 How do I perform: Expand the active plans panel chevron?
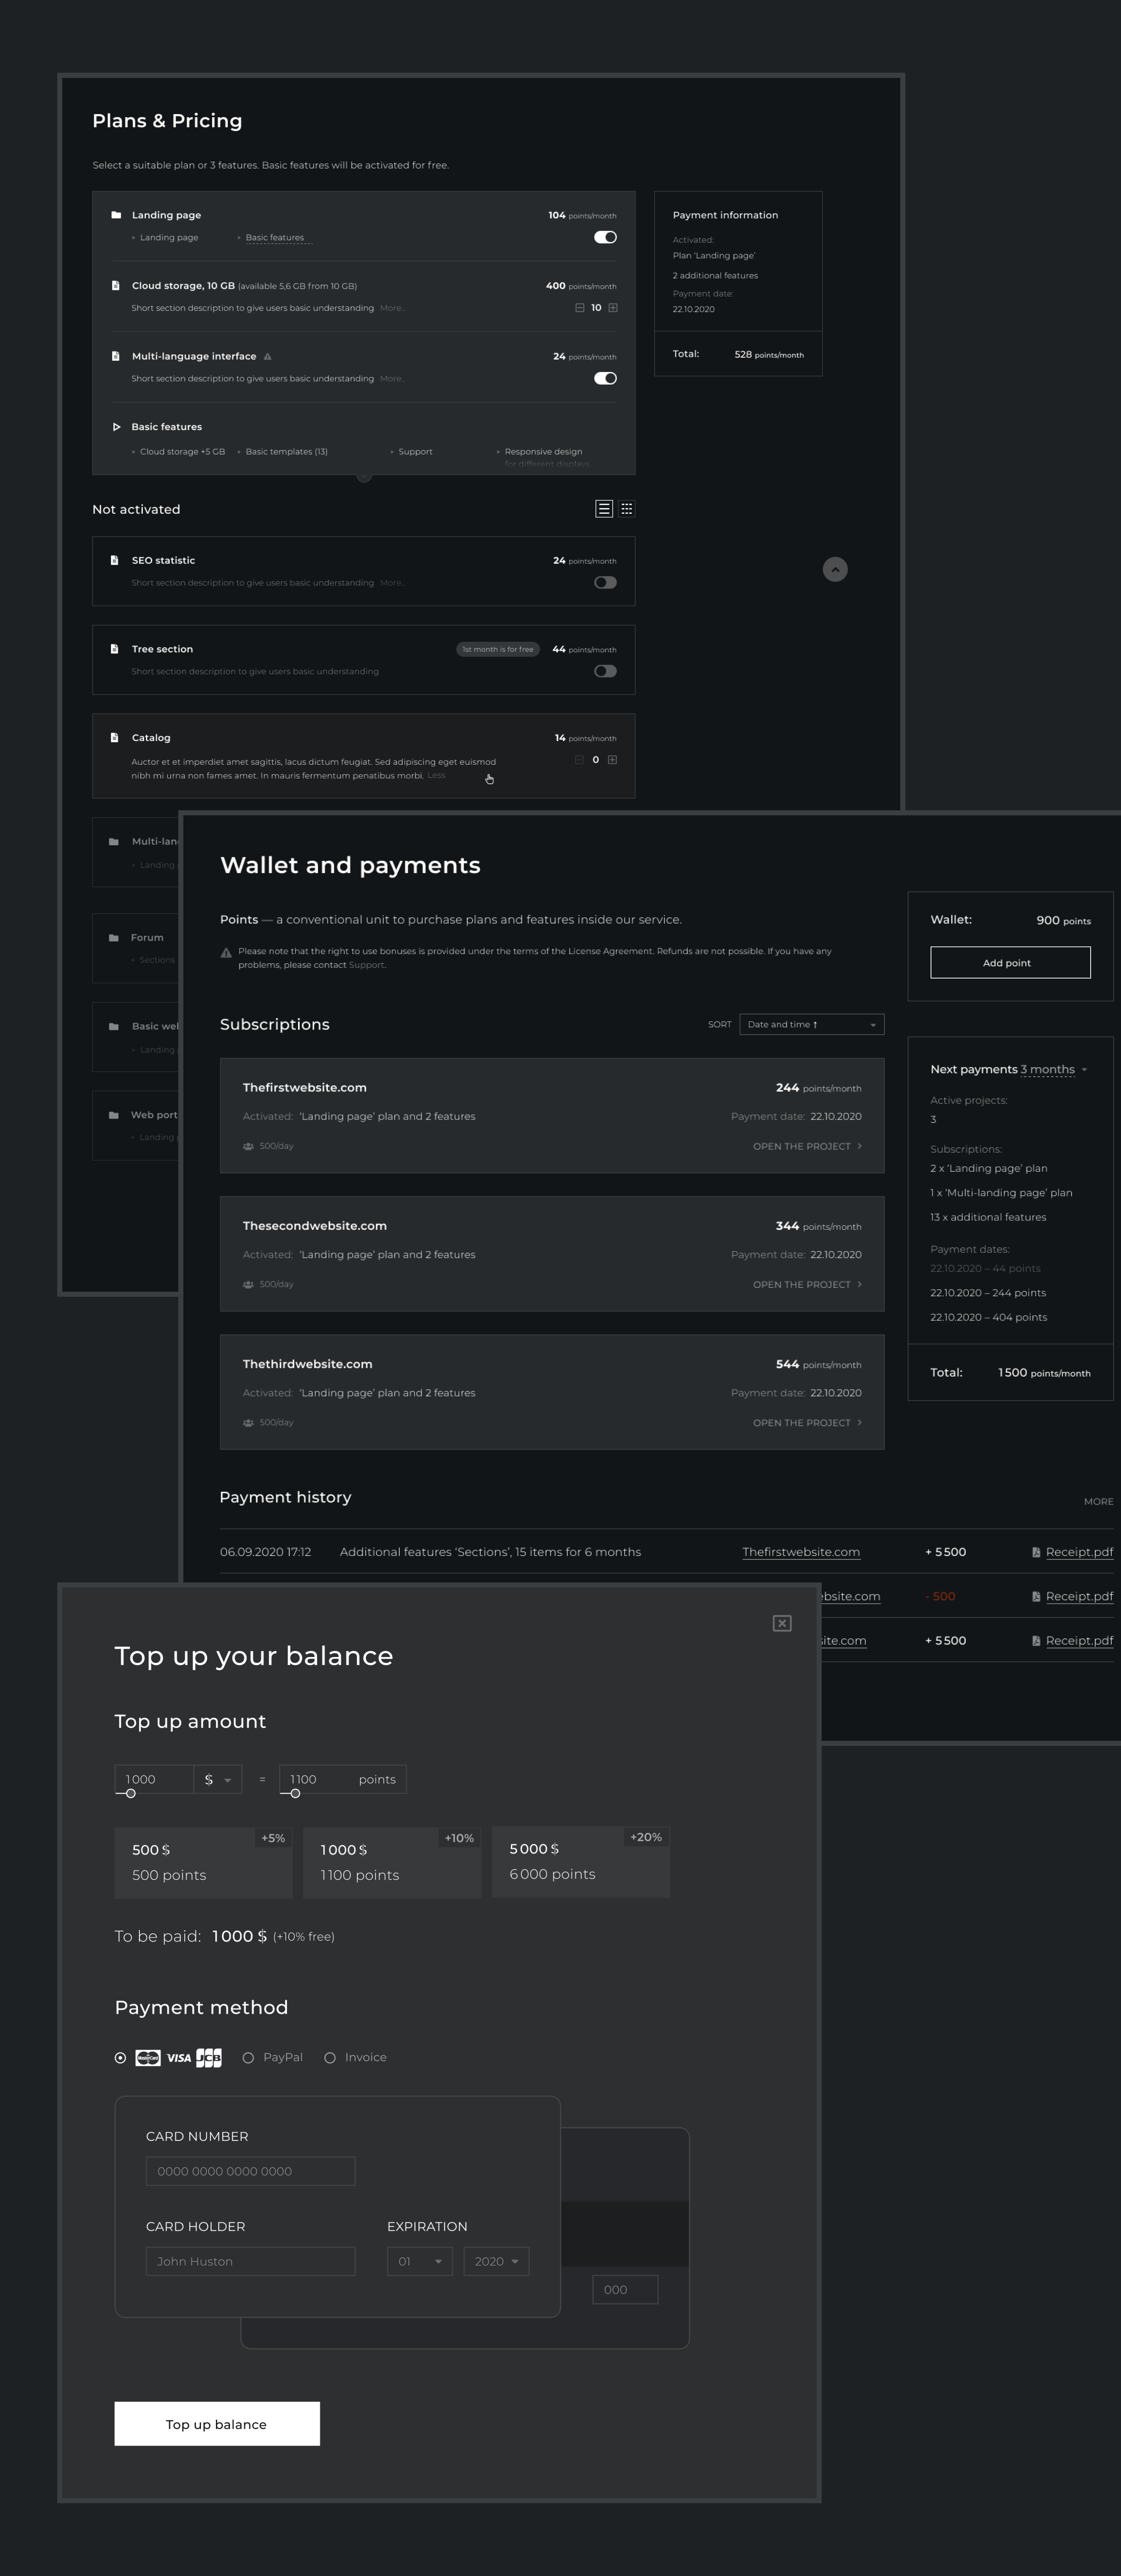point(364,477)
